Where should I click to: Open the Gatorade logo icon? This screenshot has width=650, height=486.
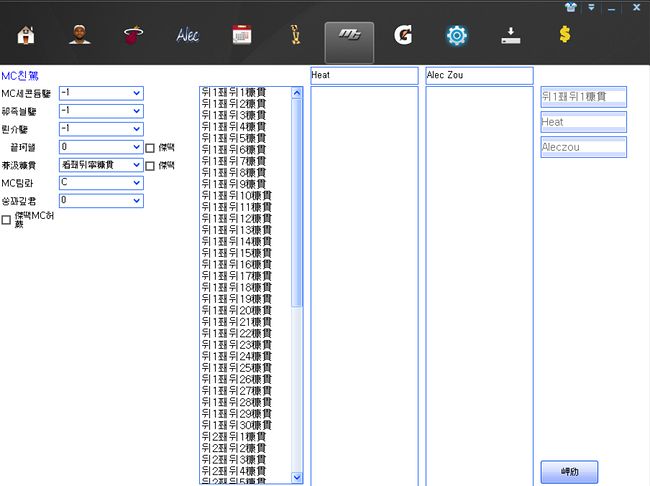coord(403,36)
